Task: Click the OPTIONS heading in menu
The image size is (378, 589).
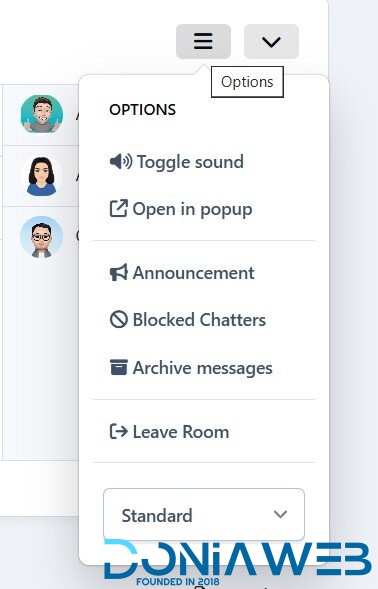Action: click(x=143, y=110)
